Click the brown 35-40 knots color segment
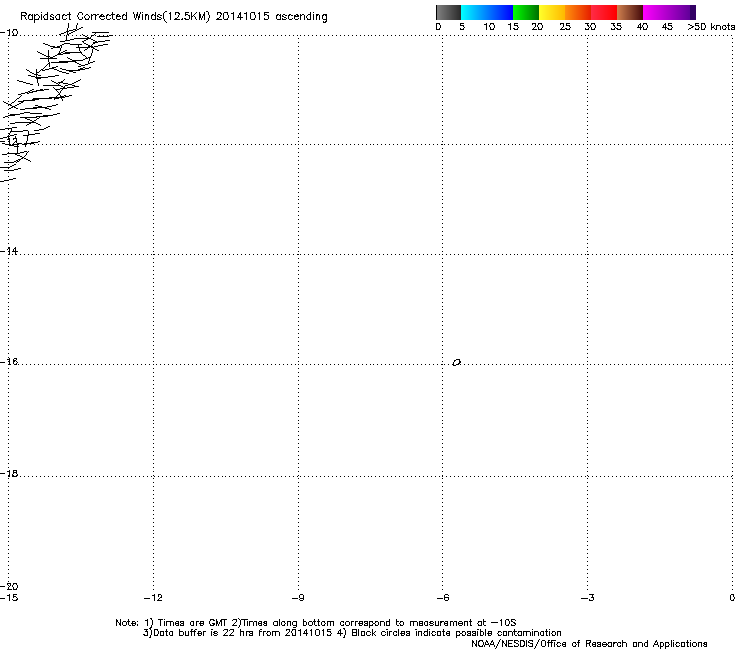Screen dimensions: 740x650 [630, 12]
